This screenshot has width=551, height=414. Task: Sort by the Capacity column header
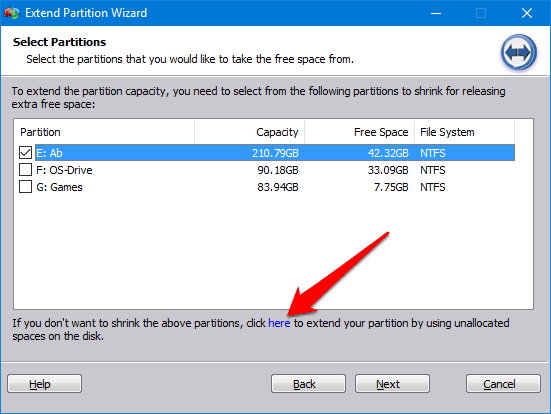pyautogui.click(x=249, y=132)
